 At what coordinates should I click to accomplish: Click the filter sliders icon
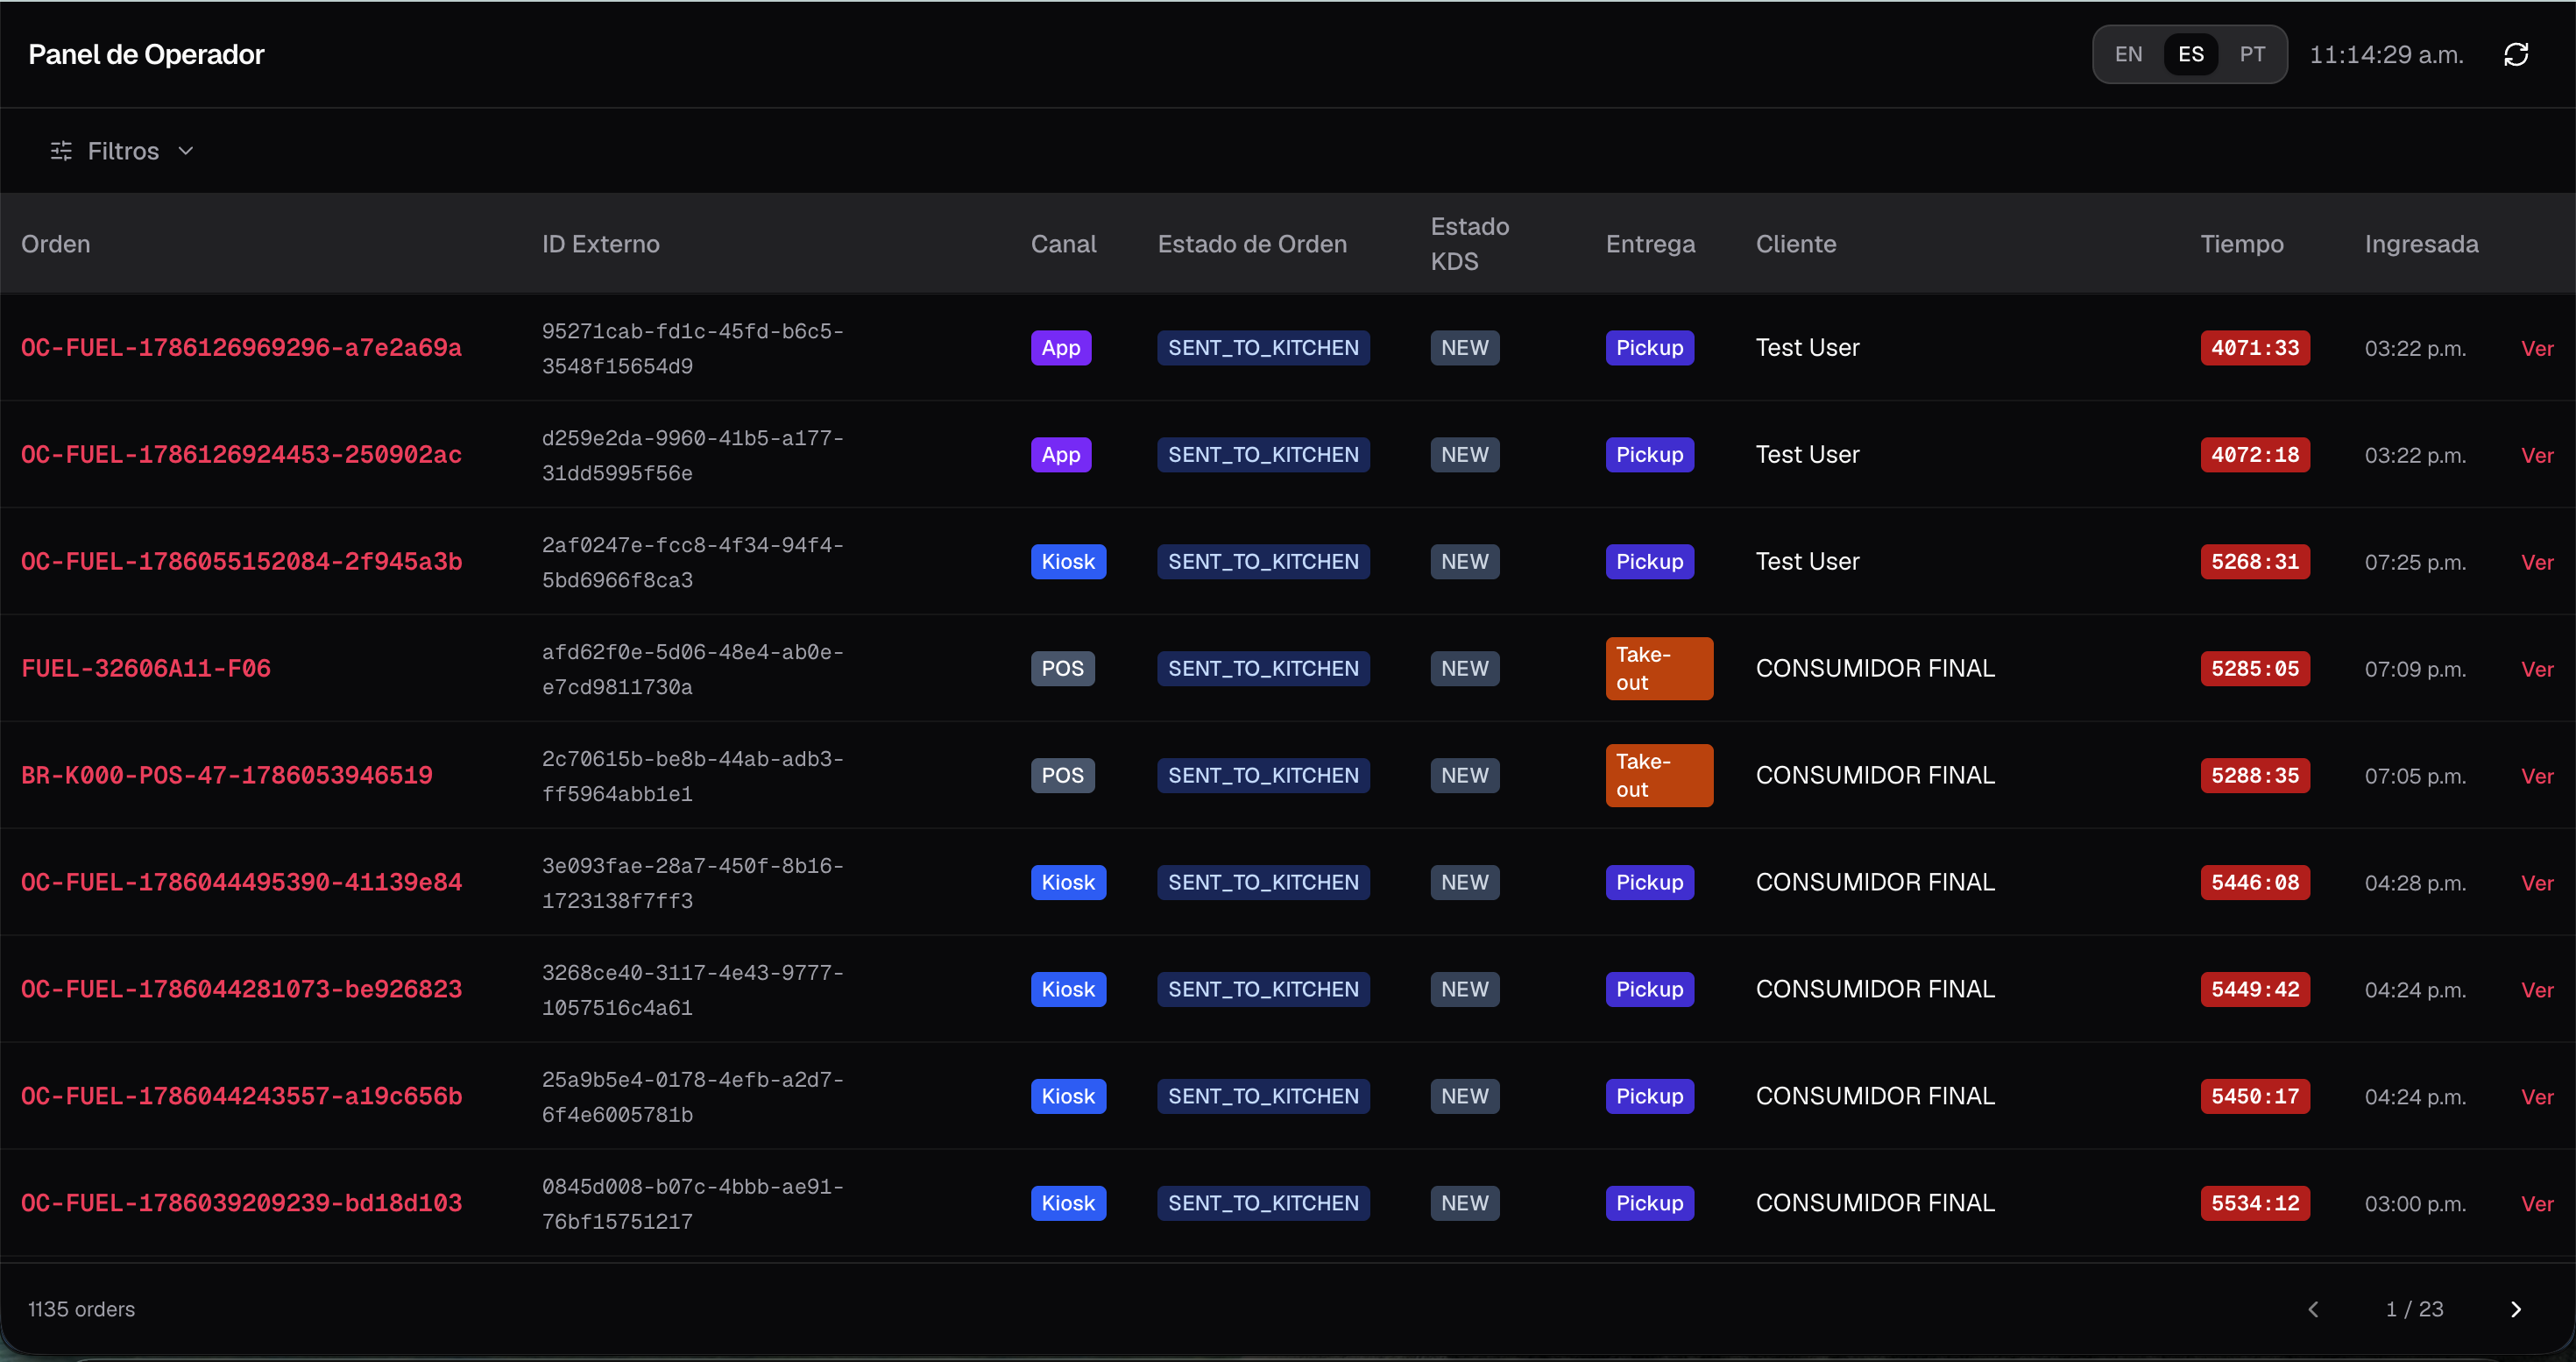(61, 151)
